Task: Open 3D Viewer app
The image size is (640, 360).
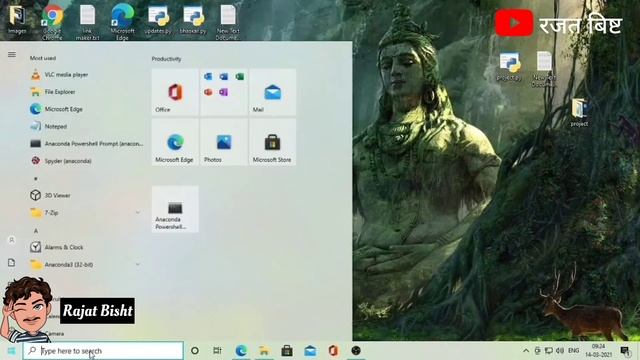Action: point(51,195)
